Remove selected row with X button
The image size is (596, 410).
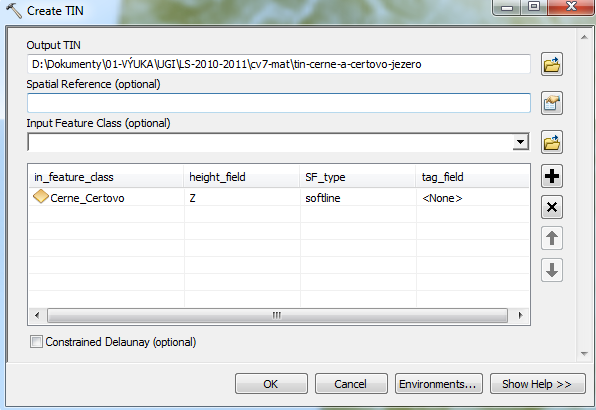pos(552,207)
